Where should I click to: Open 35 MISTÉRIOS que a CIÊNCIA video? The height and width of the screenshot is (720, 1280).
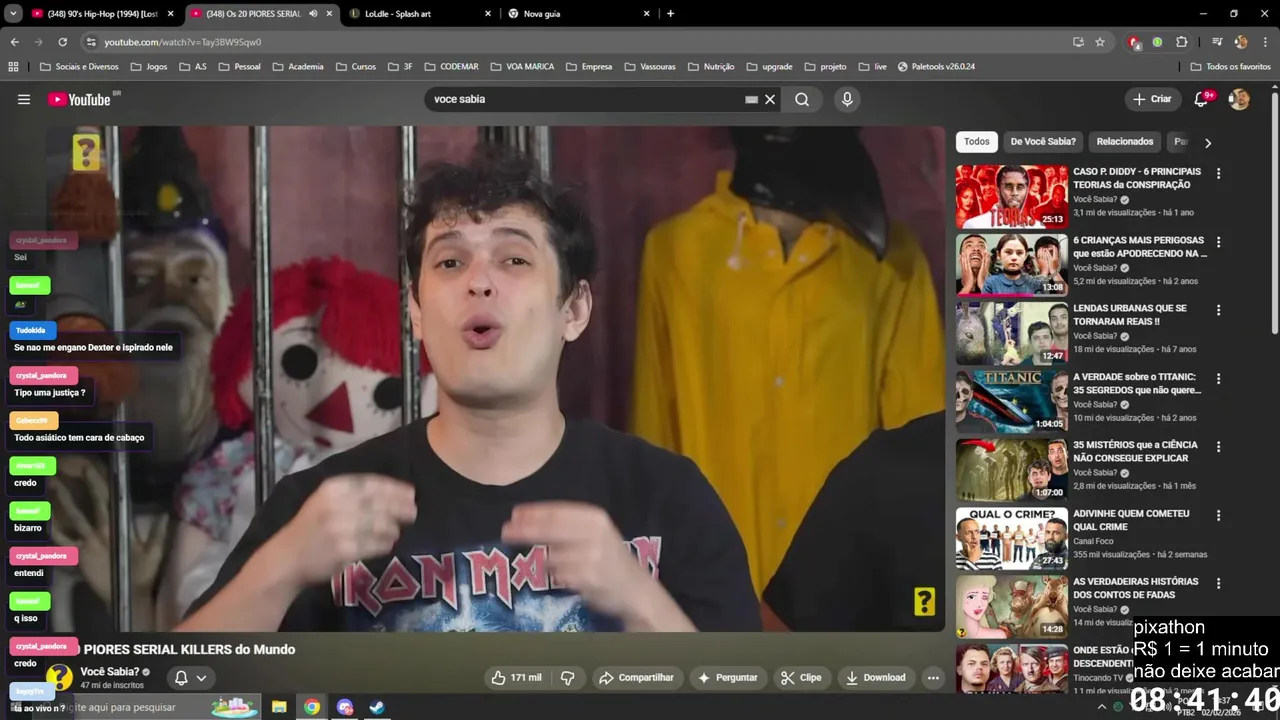(x=1011, y=470)
